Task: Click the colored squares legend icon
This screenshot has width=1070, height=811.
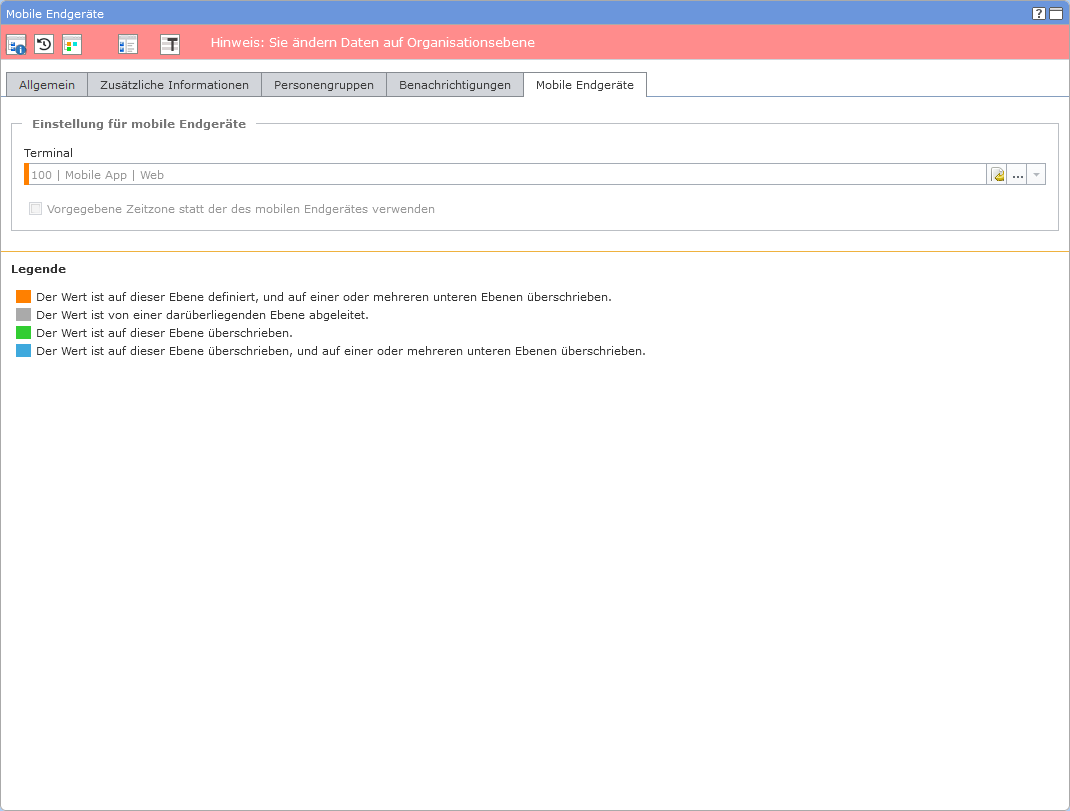Action: pyautogui.click(x=72, y=44)
